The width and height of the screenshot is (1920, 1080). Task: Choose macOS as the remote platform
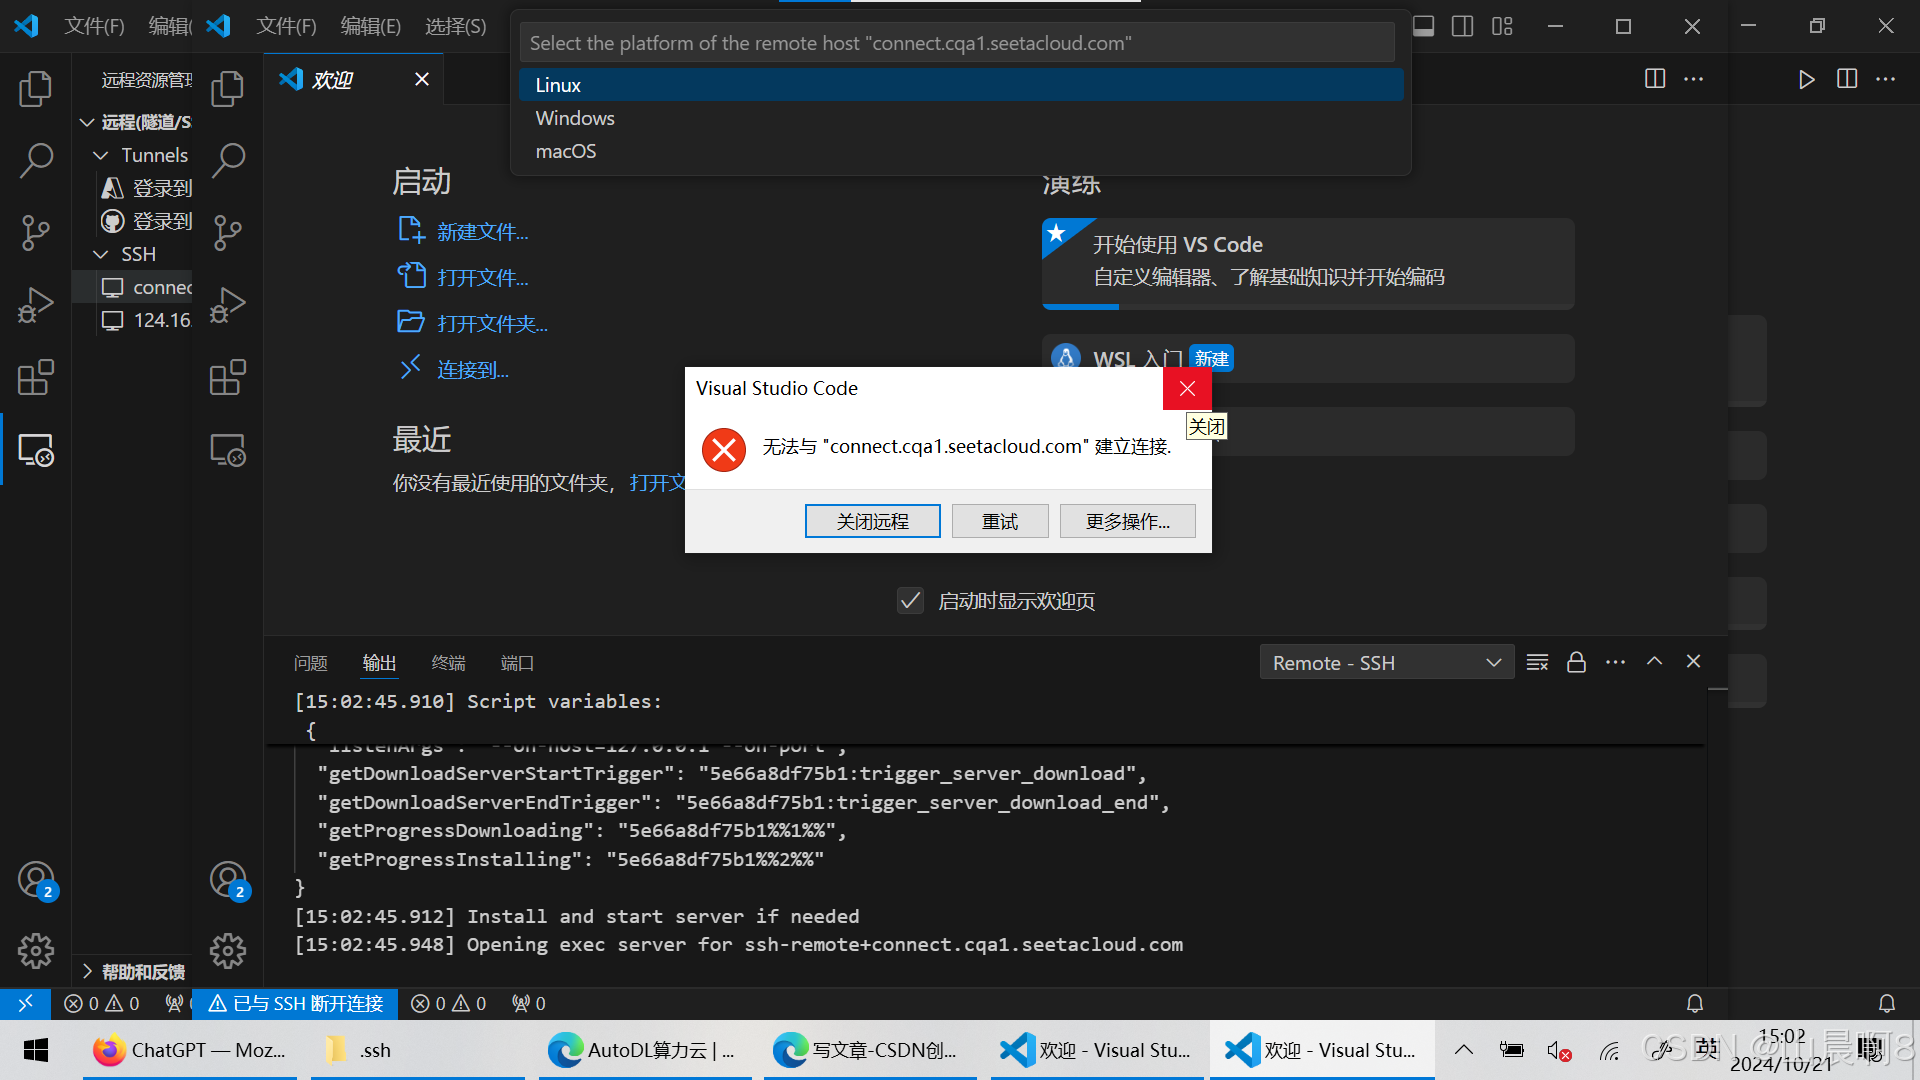tap(960, 151)
